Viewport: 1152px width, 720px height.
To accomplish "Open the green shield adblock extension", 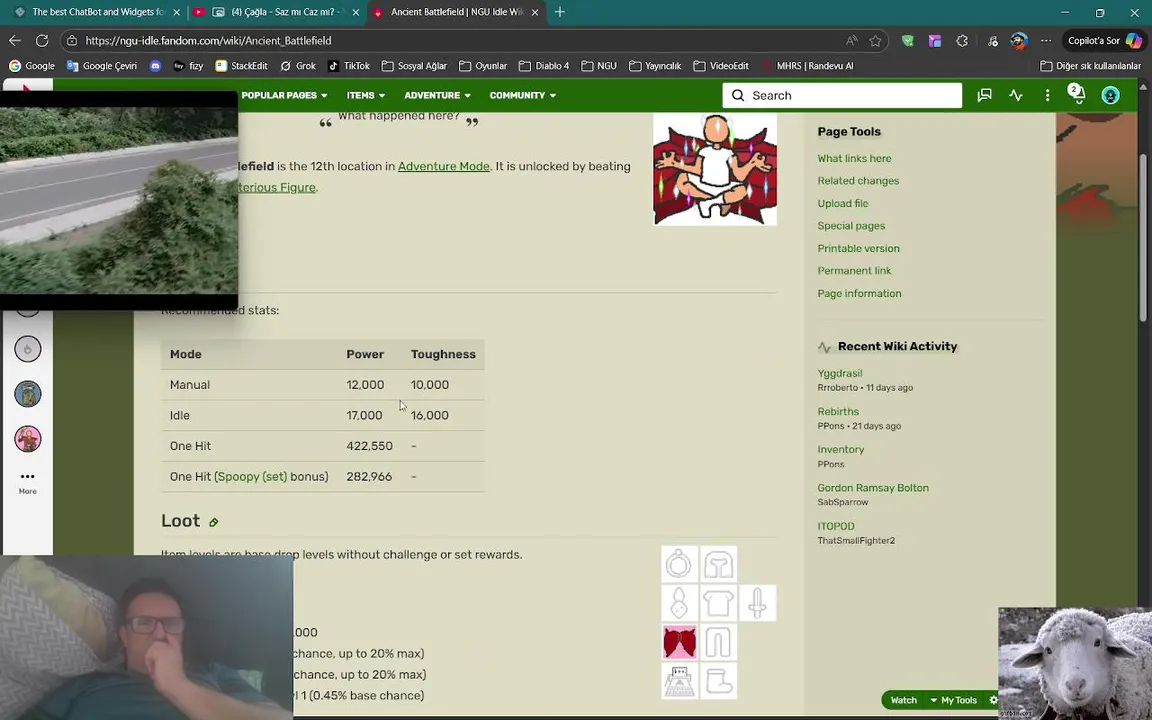I will [x=907, y=41].
